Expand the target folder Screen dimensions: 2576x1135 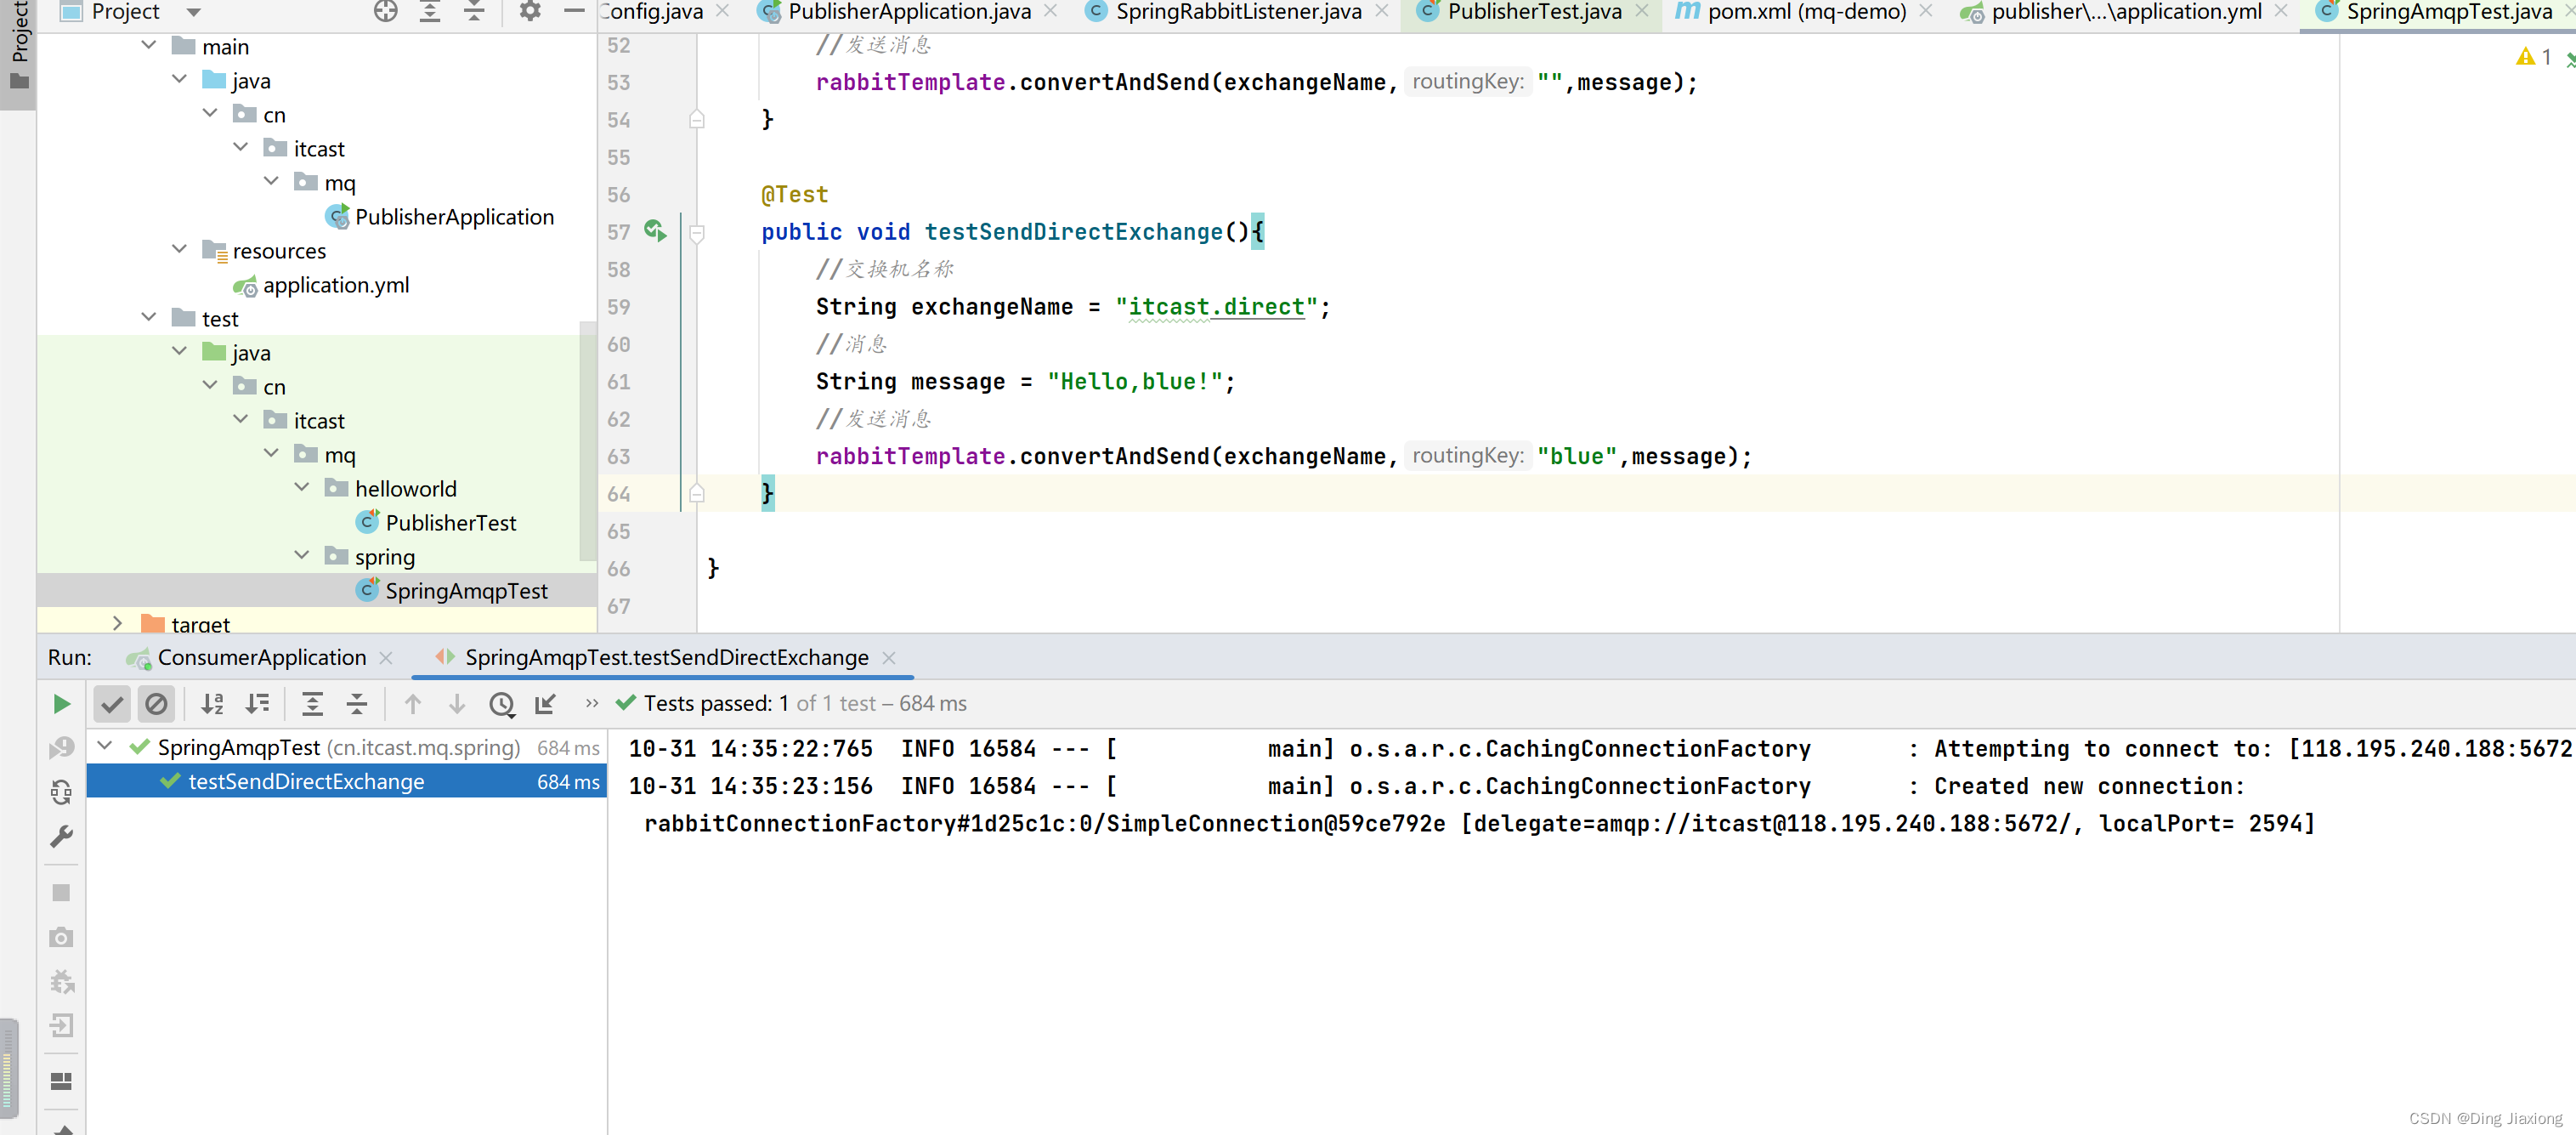click(118, 623)
